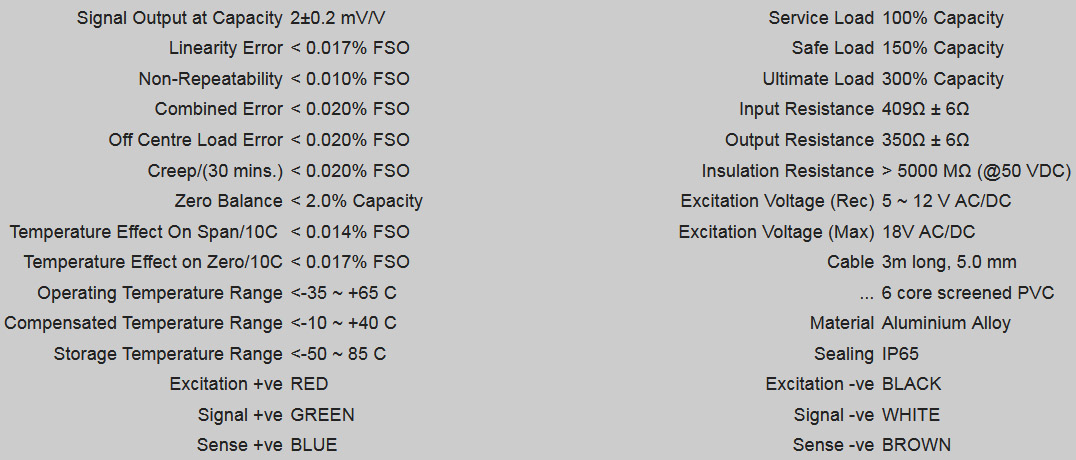Screen dimensions: 1076x460
Task: Click the Excitation +ve RED value
Action: 309,384
